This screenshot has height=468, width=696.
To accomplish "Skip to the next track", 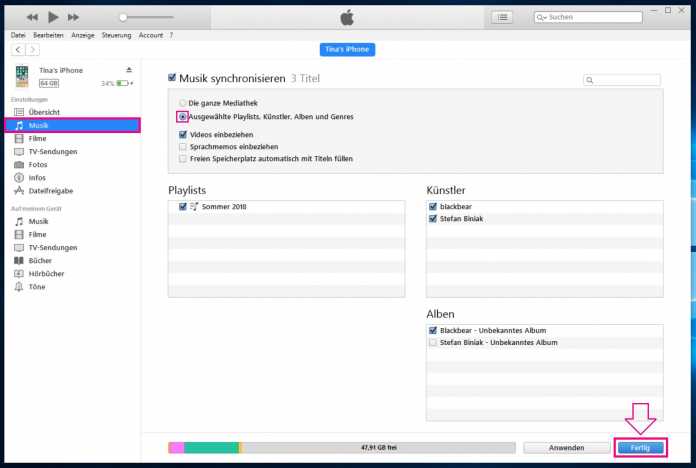I will coord(74,17).
